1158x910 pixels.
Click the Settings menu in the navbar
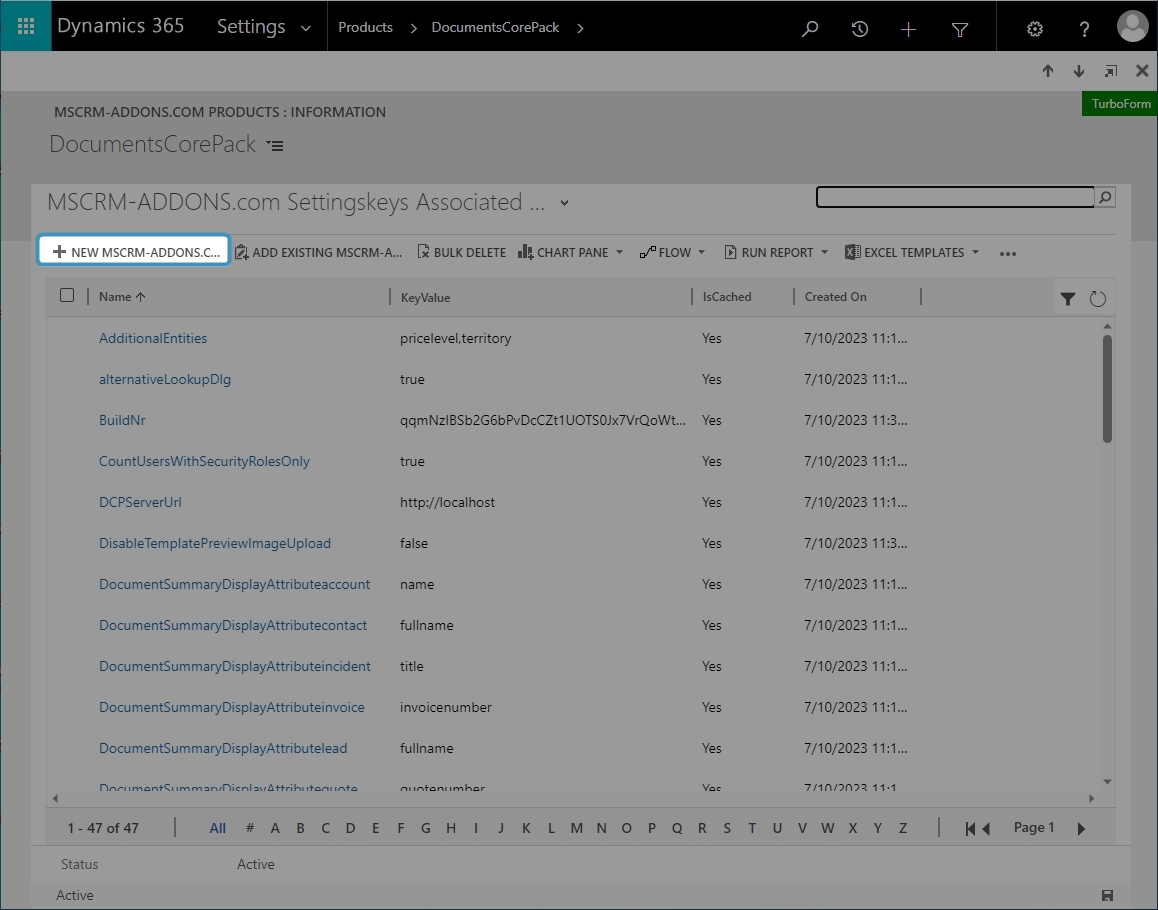point(251,27)
